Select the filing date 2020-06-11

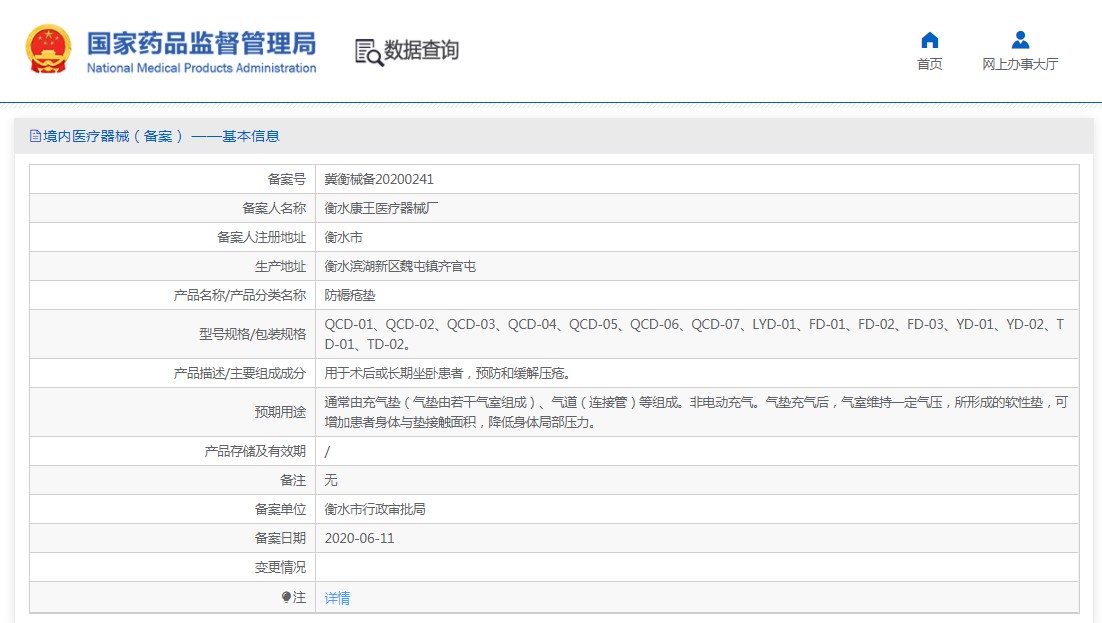(359, 538)
